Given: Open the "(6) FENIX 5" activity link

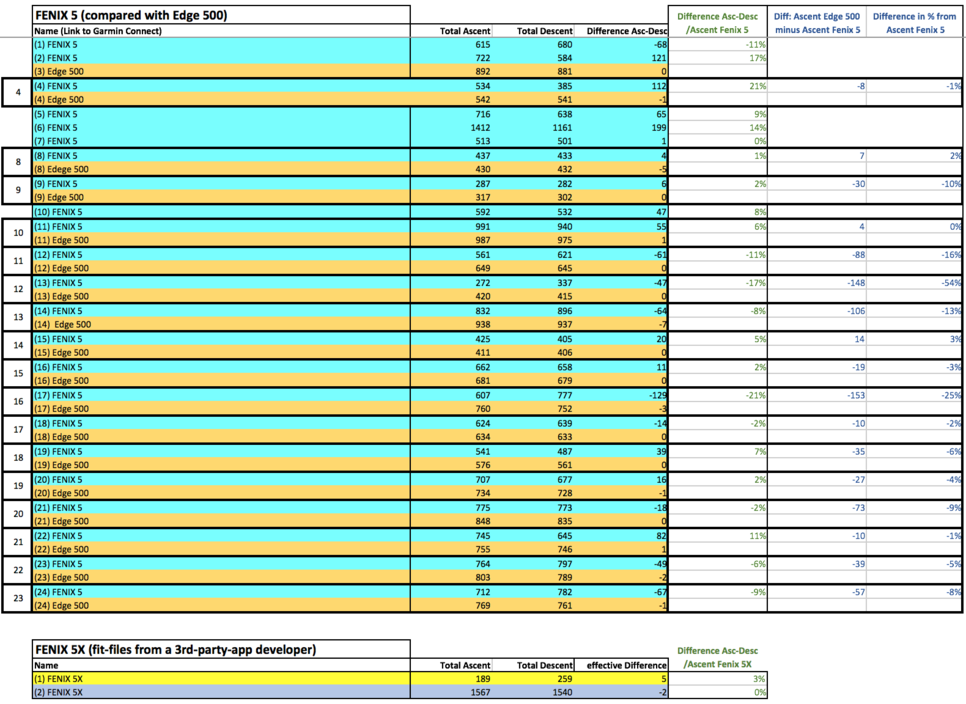Looking at the screenshot, I should coord(56,128).
